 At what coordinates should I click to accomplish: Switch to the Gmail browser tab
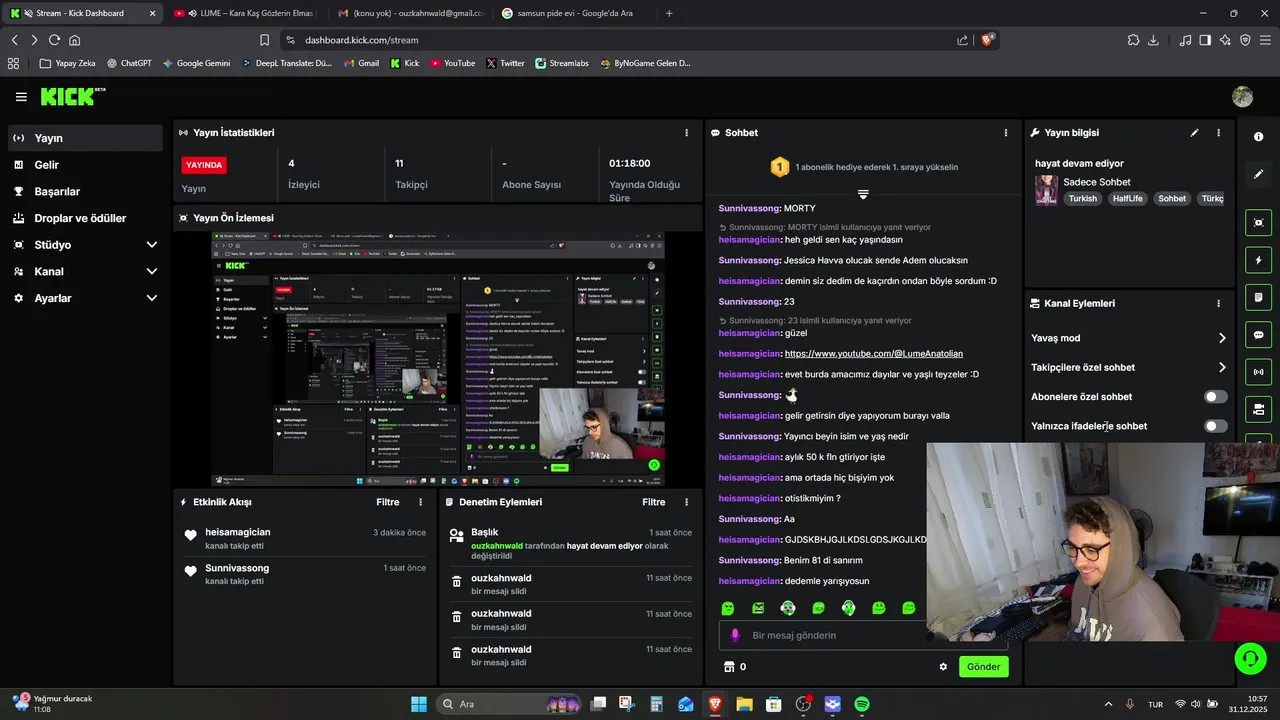[410, 13]
